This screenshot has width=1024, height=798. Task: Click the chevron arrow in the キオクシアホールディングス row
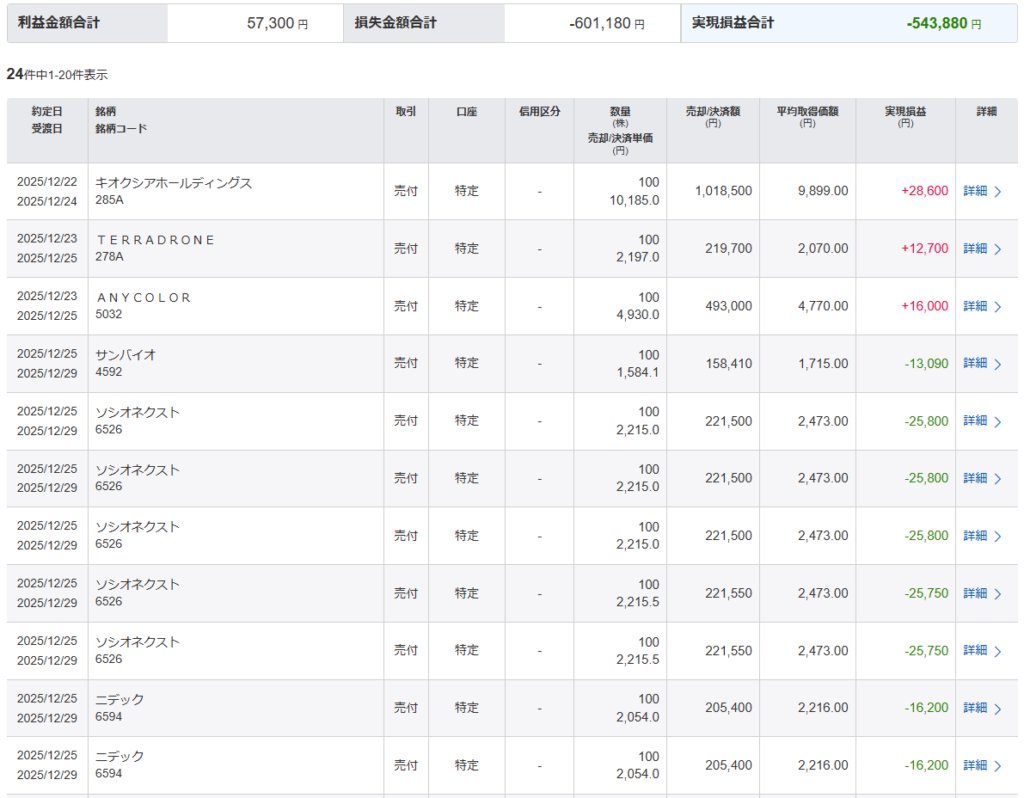tap(997, 191)
